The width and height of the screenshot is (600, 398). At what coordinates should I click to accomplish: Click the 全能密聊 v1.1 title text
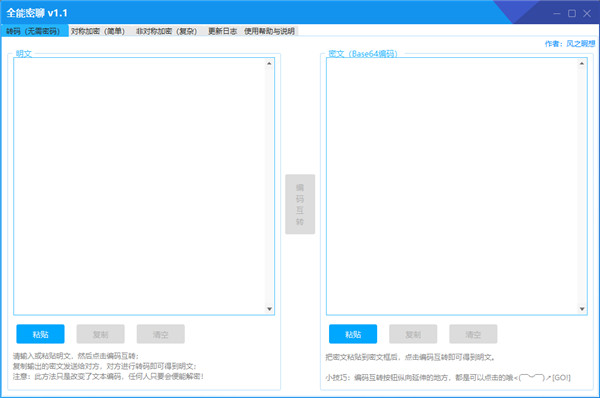click(x=37, y=13)
